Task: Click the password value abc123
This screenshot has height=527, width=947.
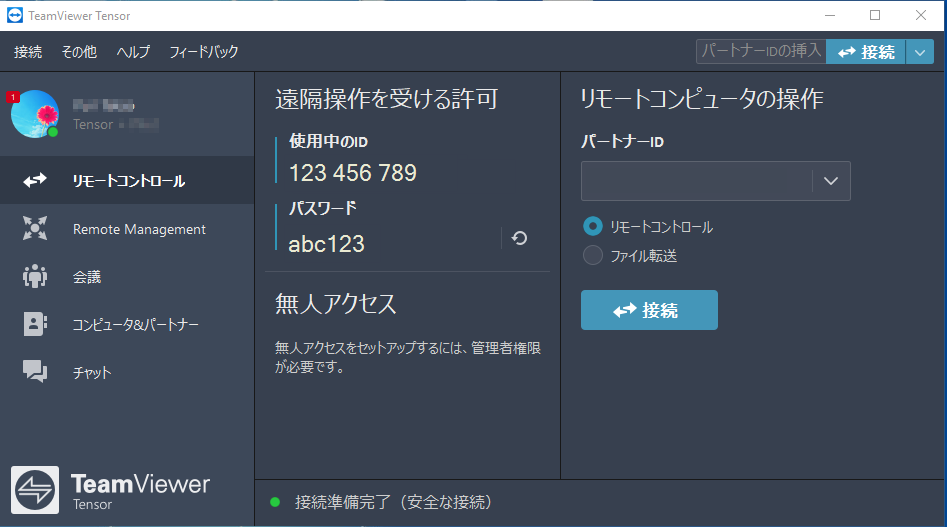Action: click(x=326, y=244)
